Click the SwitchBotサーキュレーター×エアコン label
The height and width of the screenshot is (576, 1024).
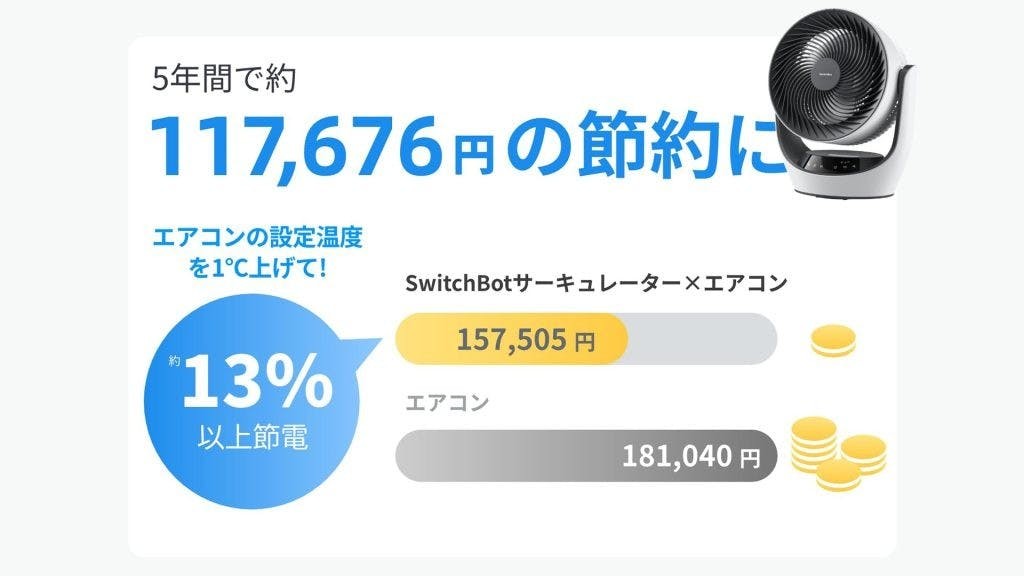click(x=596, y=284)
